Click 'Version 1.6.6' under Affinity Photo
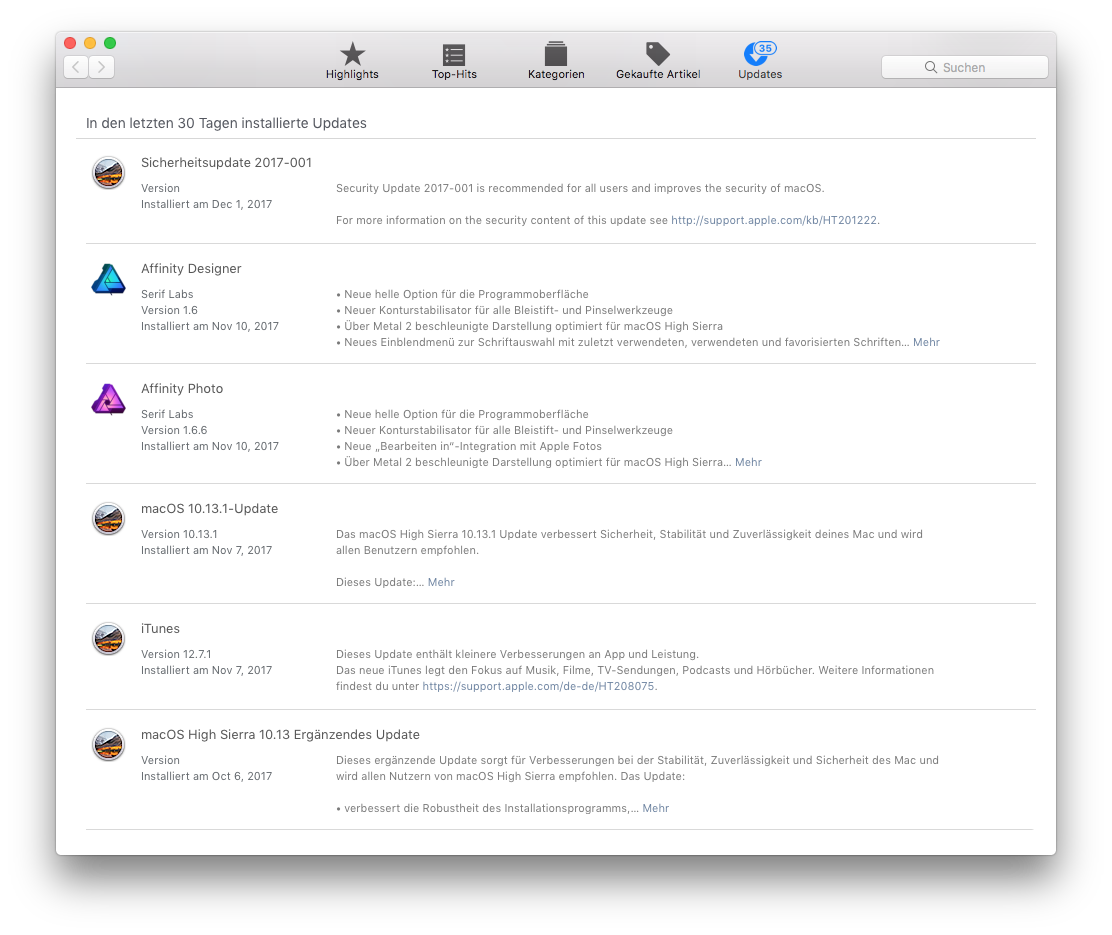Screen dimensions: 1112x935 click(174, 431)
